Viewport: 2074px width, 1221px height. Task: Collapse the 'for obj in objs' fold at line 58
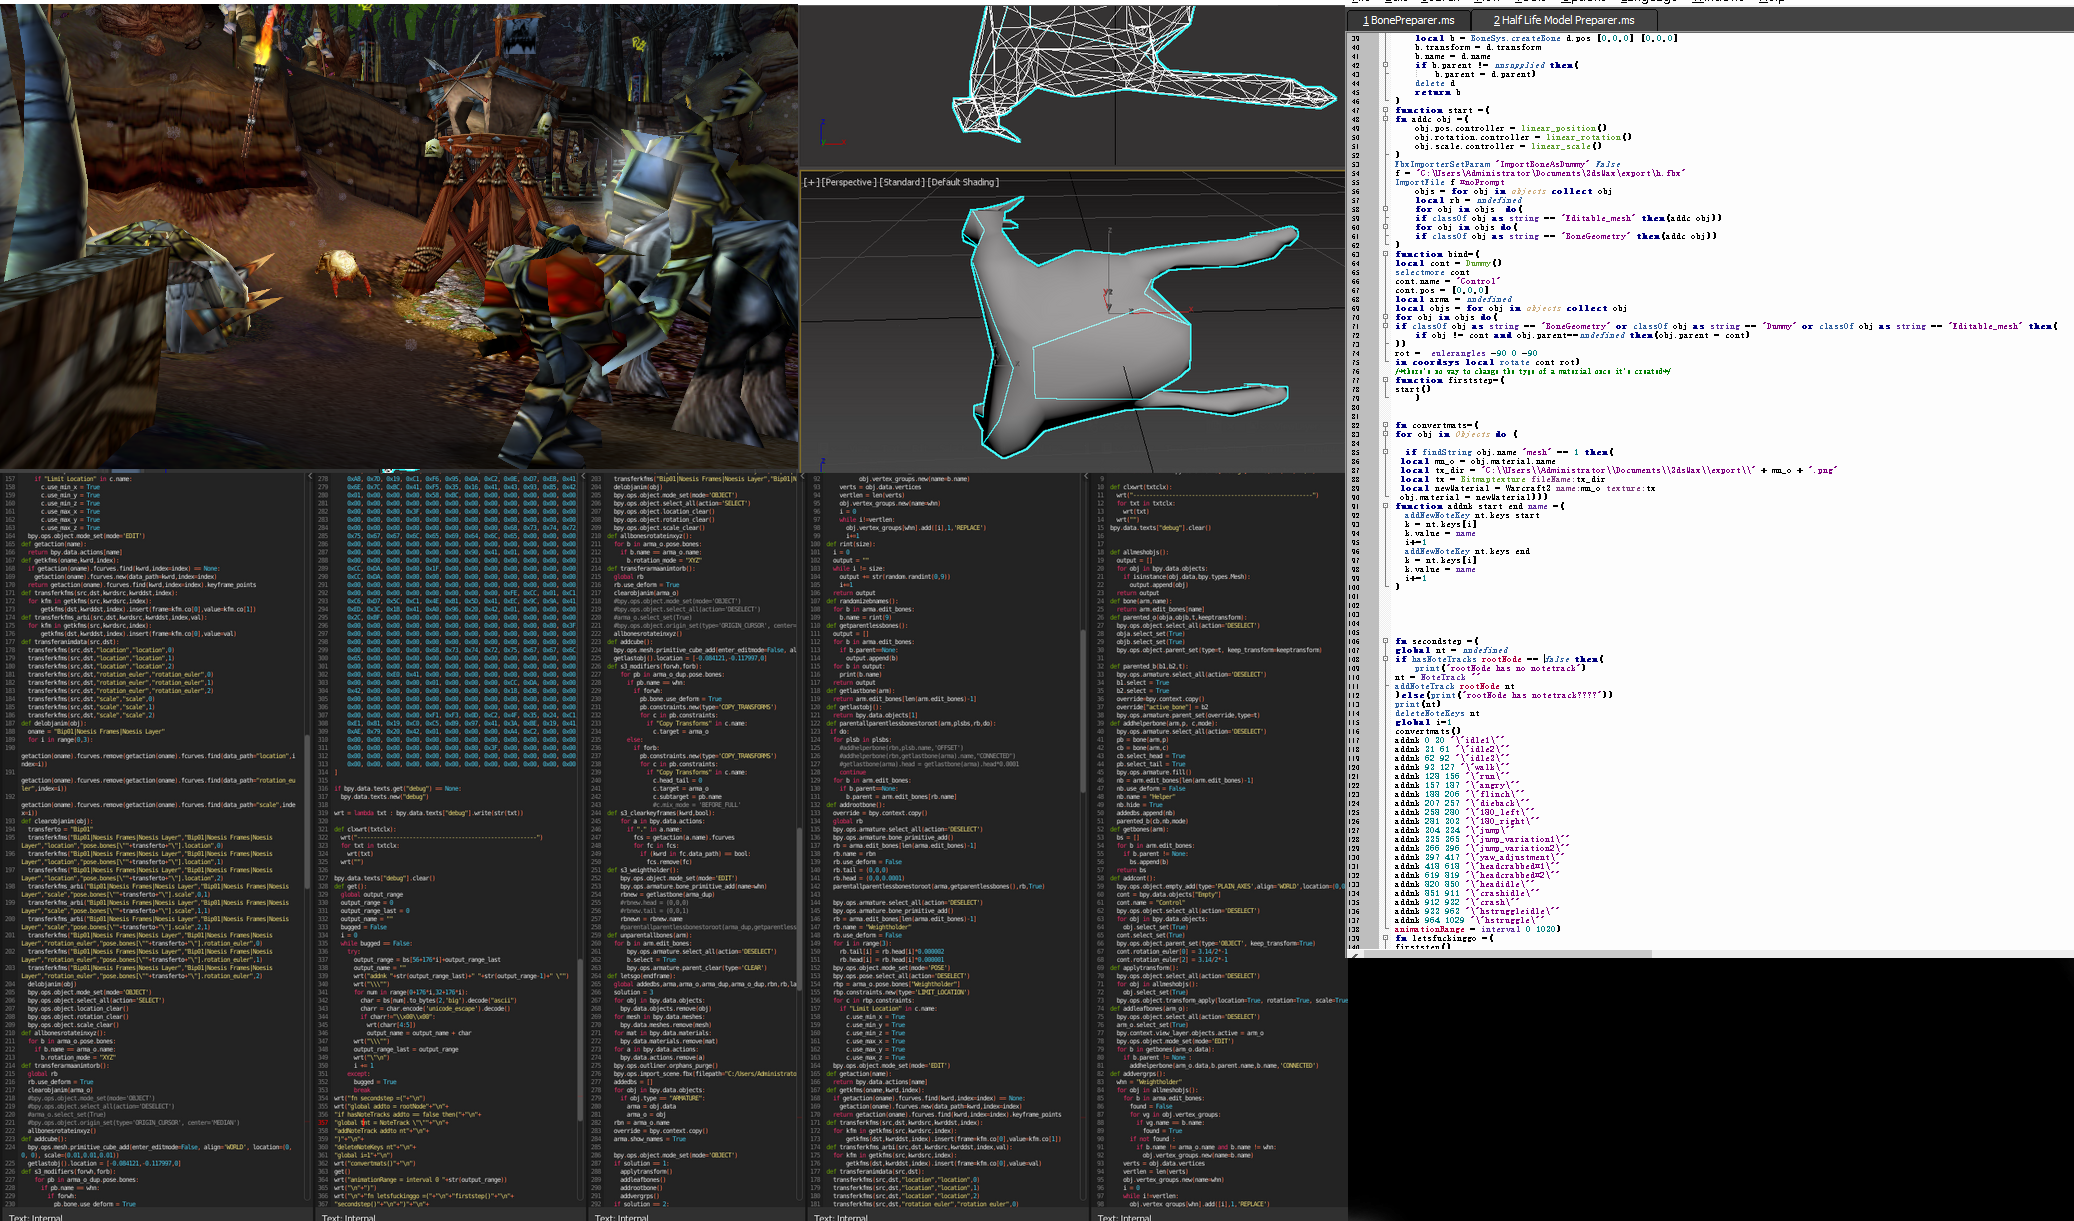[x=1385, y=209]
